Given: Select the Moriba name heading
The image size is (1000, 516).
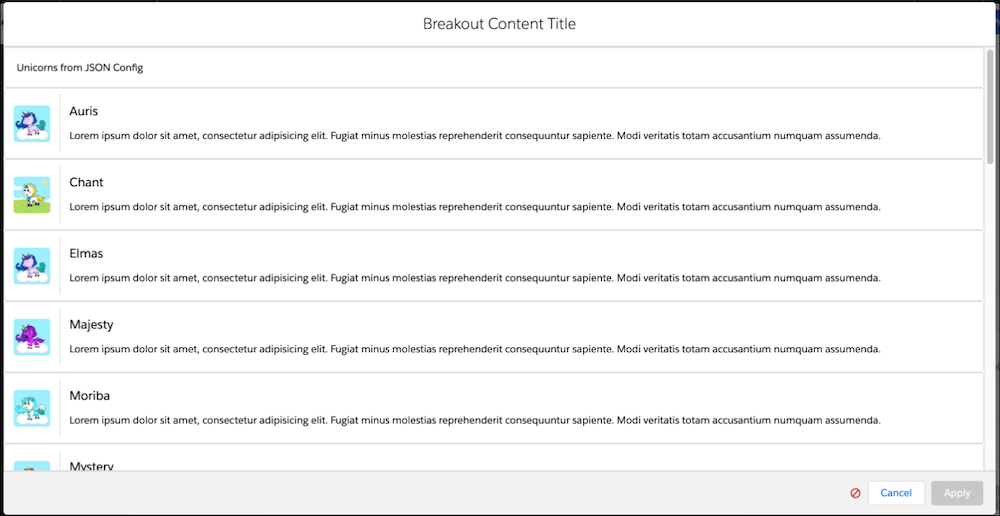Looking at the screenshot, I should pyautogui.click(x=89, y=395).
